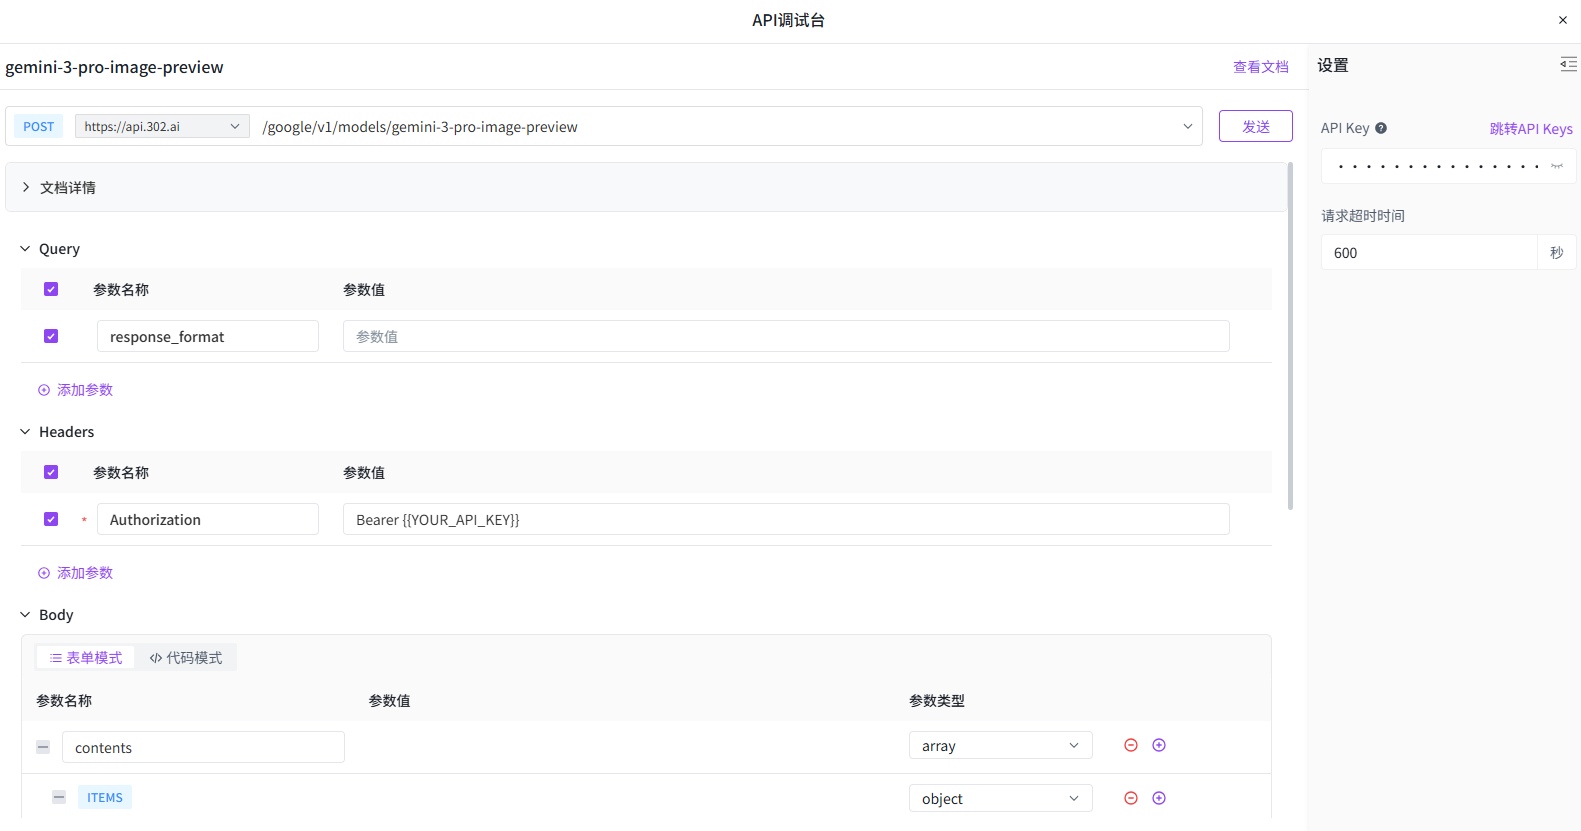Click the gemini-3-pro-image-preview title
Viewport: 1581px width, 831px height.
(x=114, y=67)
